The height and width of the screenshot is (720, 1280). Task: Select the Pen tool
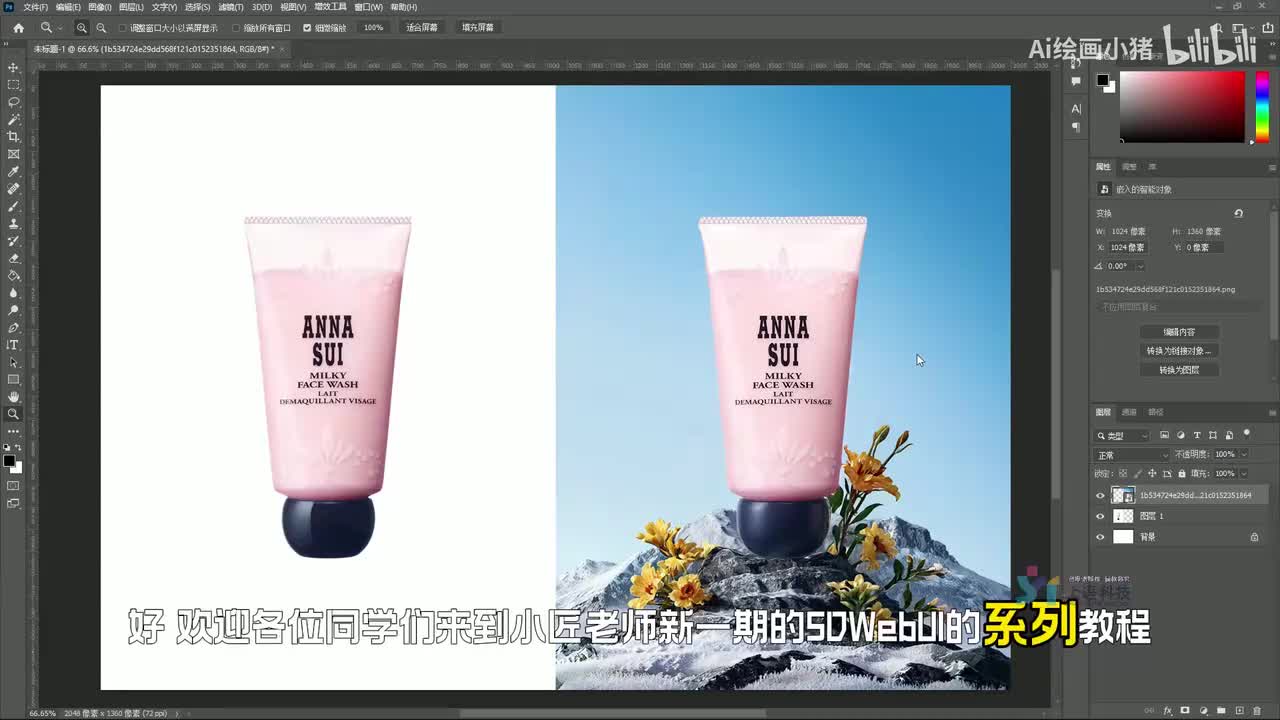(x=13, y=327)
